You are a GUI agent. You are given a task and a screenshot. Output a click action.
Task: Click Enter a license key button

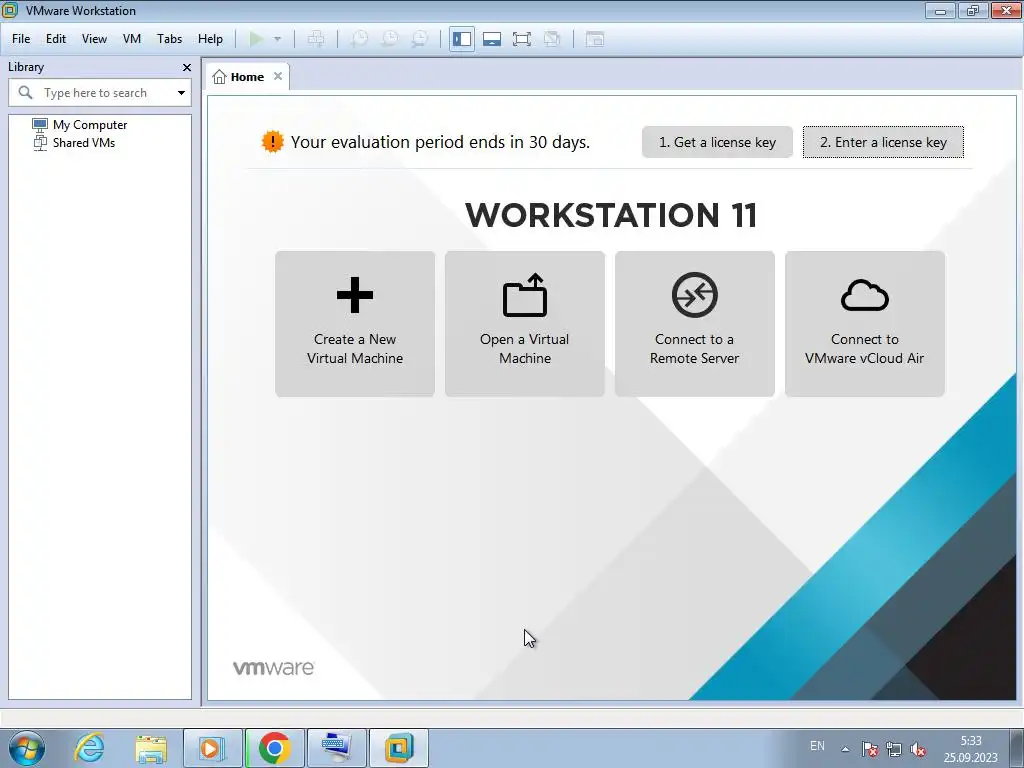point(883,142)
